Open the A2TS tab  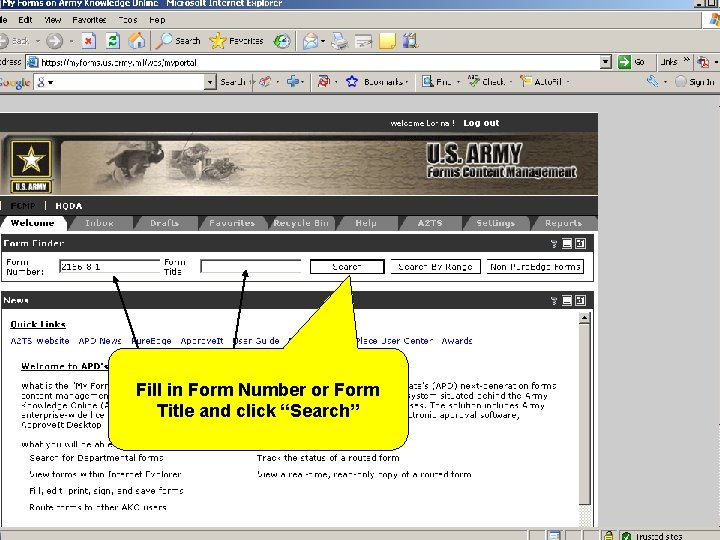tap(430, 223)
